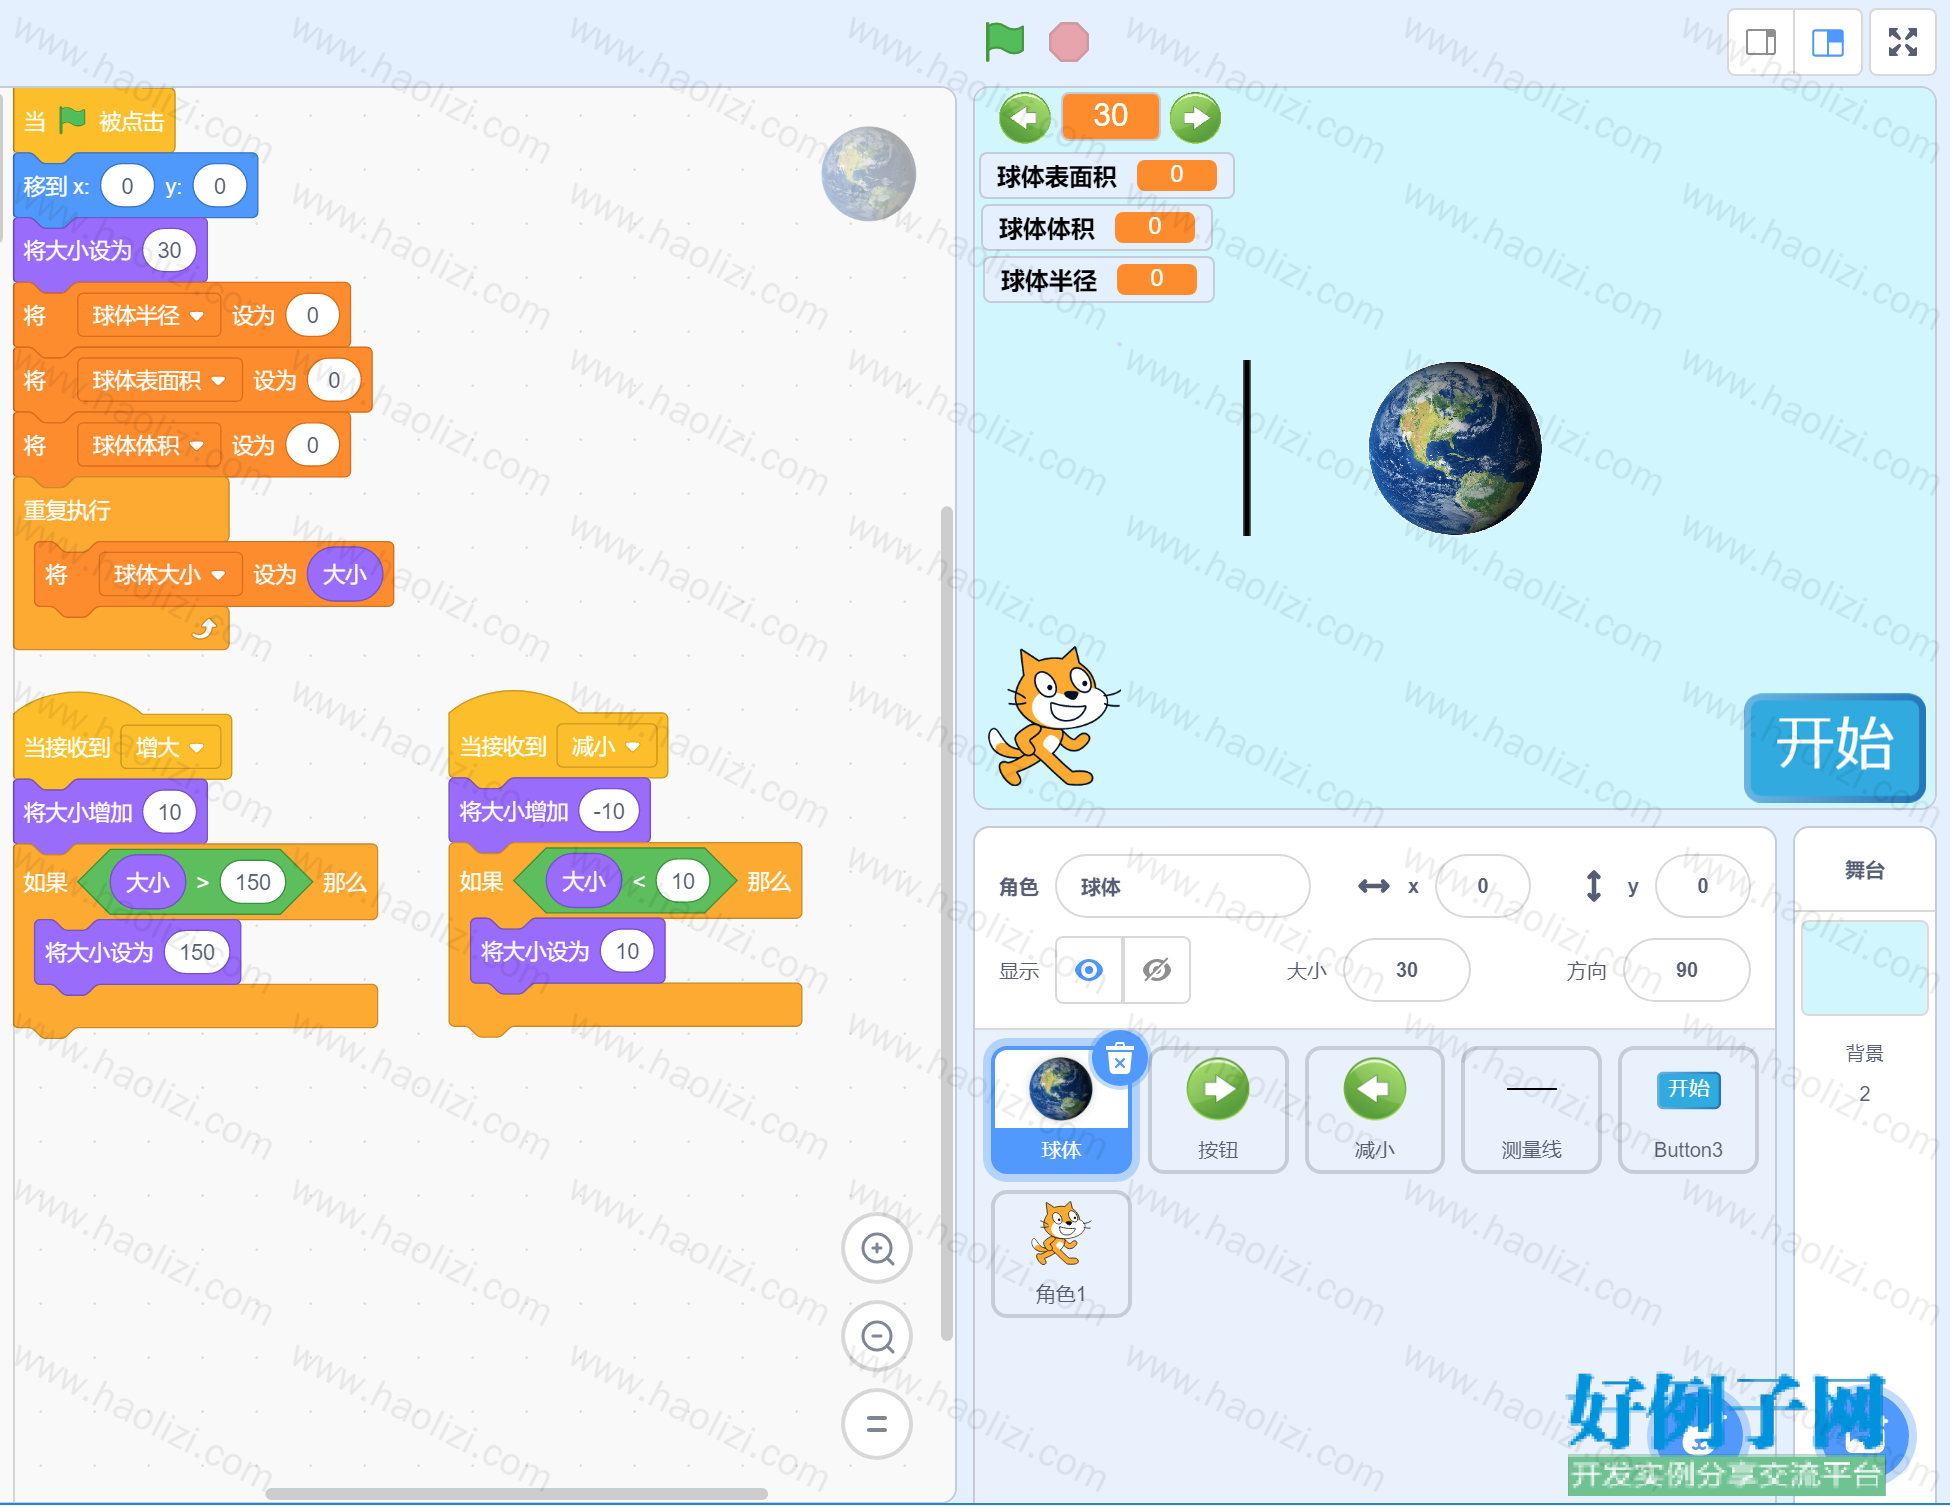Switch to large stage layout

[1828, 42]
